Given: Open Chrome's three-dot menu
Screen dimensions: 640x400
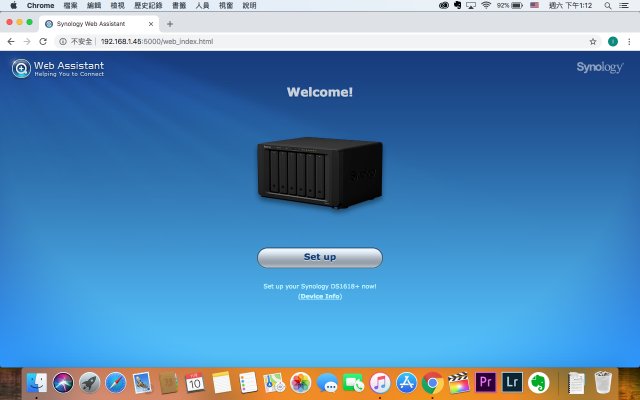Looking at the screenshot, I should [x=629, y=41].
